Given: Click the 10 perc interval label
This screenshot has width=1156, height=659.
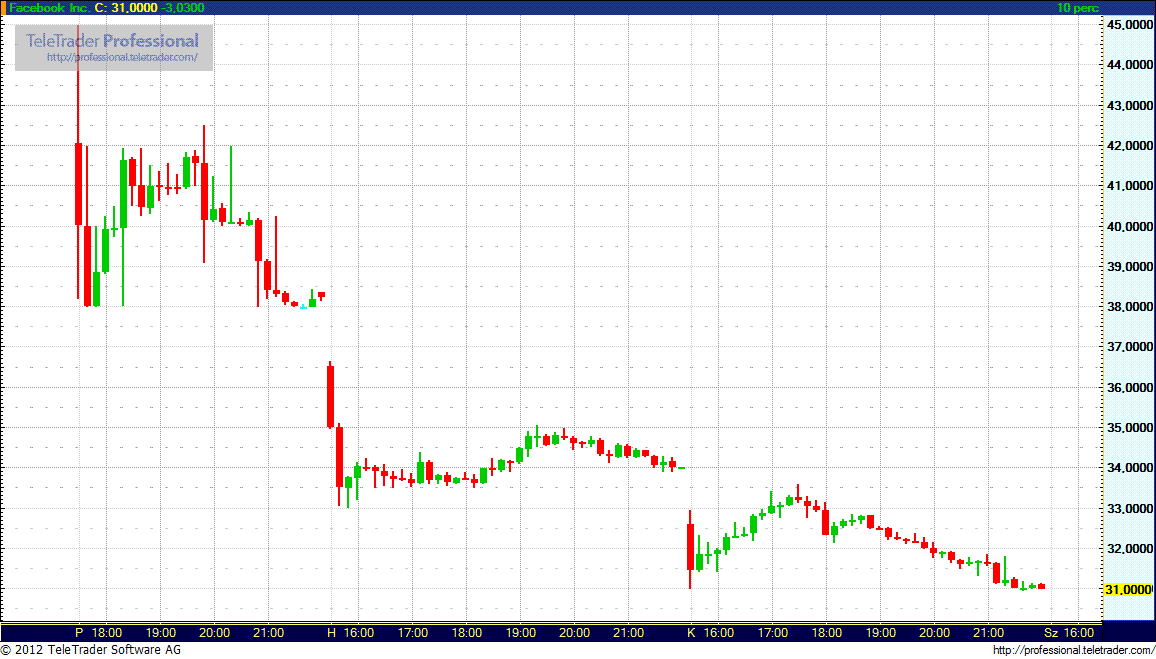Looking at the screenshot, I should pos(1077,8).
